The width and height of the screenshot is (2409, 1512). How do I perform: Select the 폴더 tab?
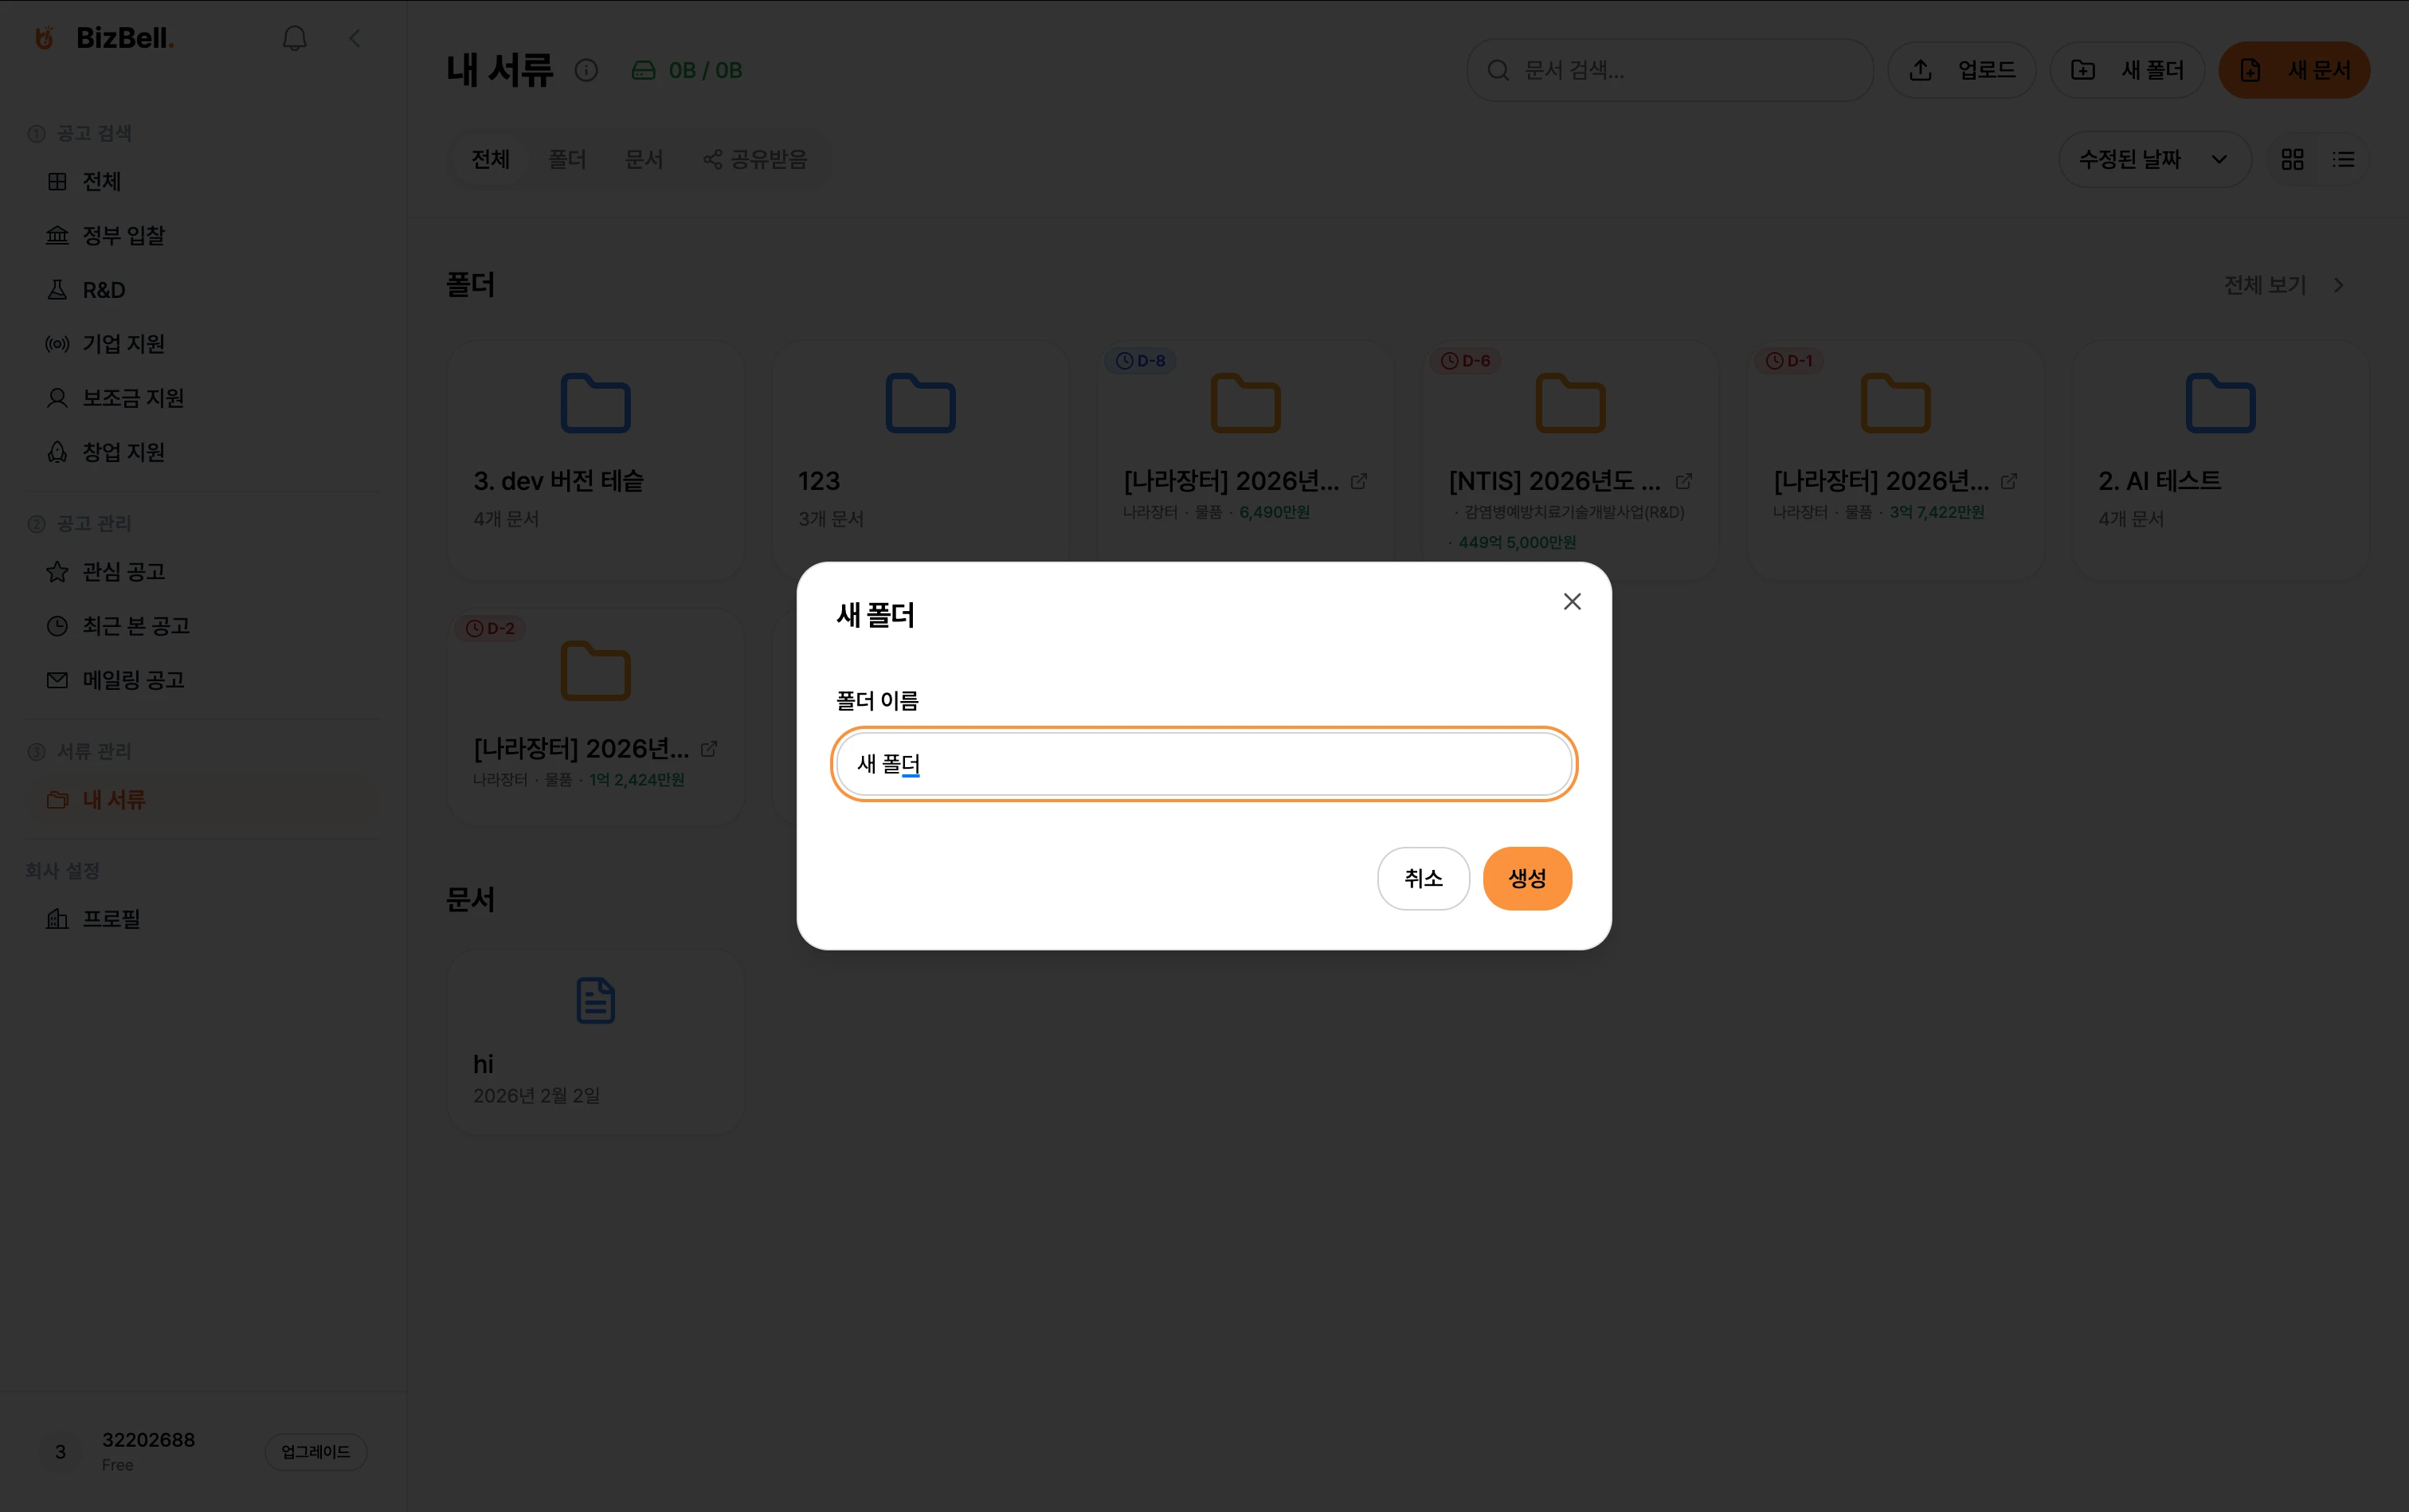567,159
